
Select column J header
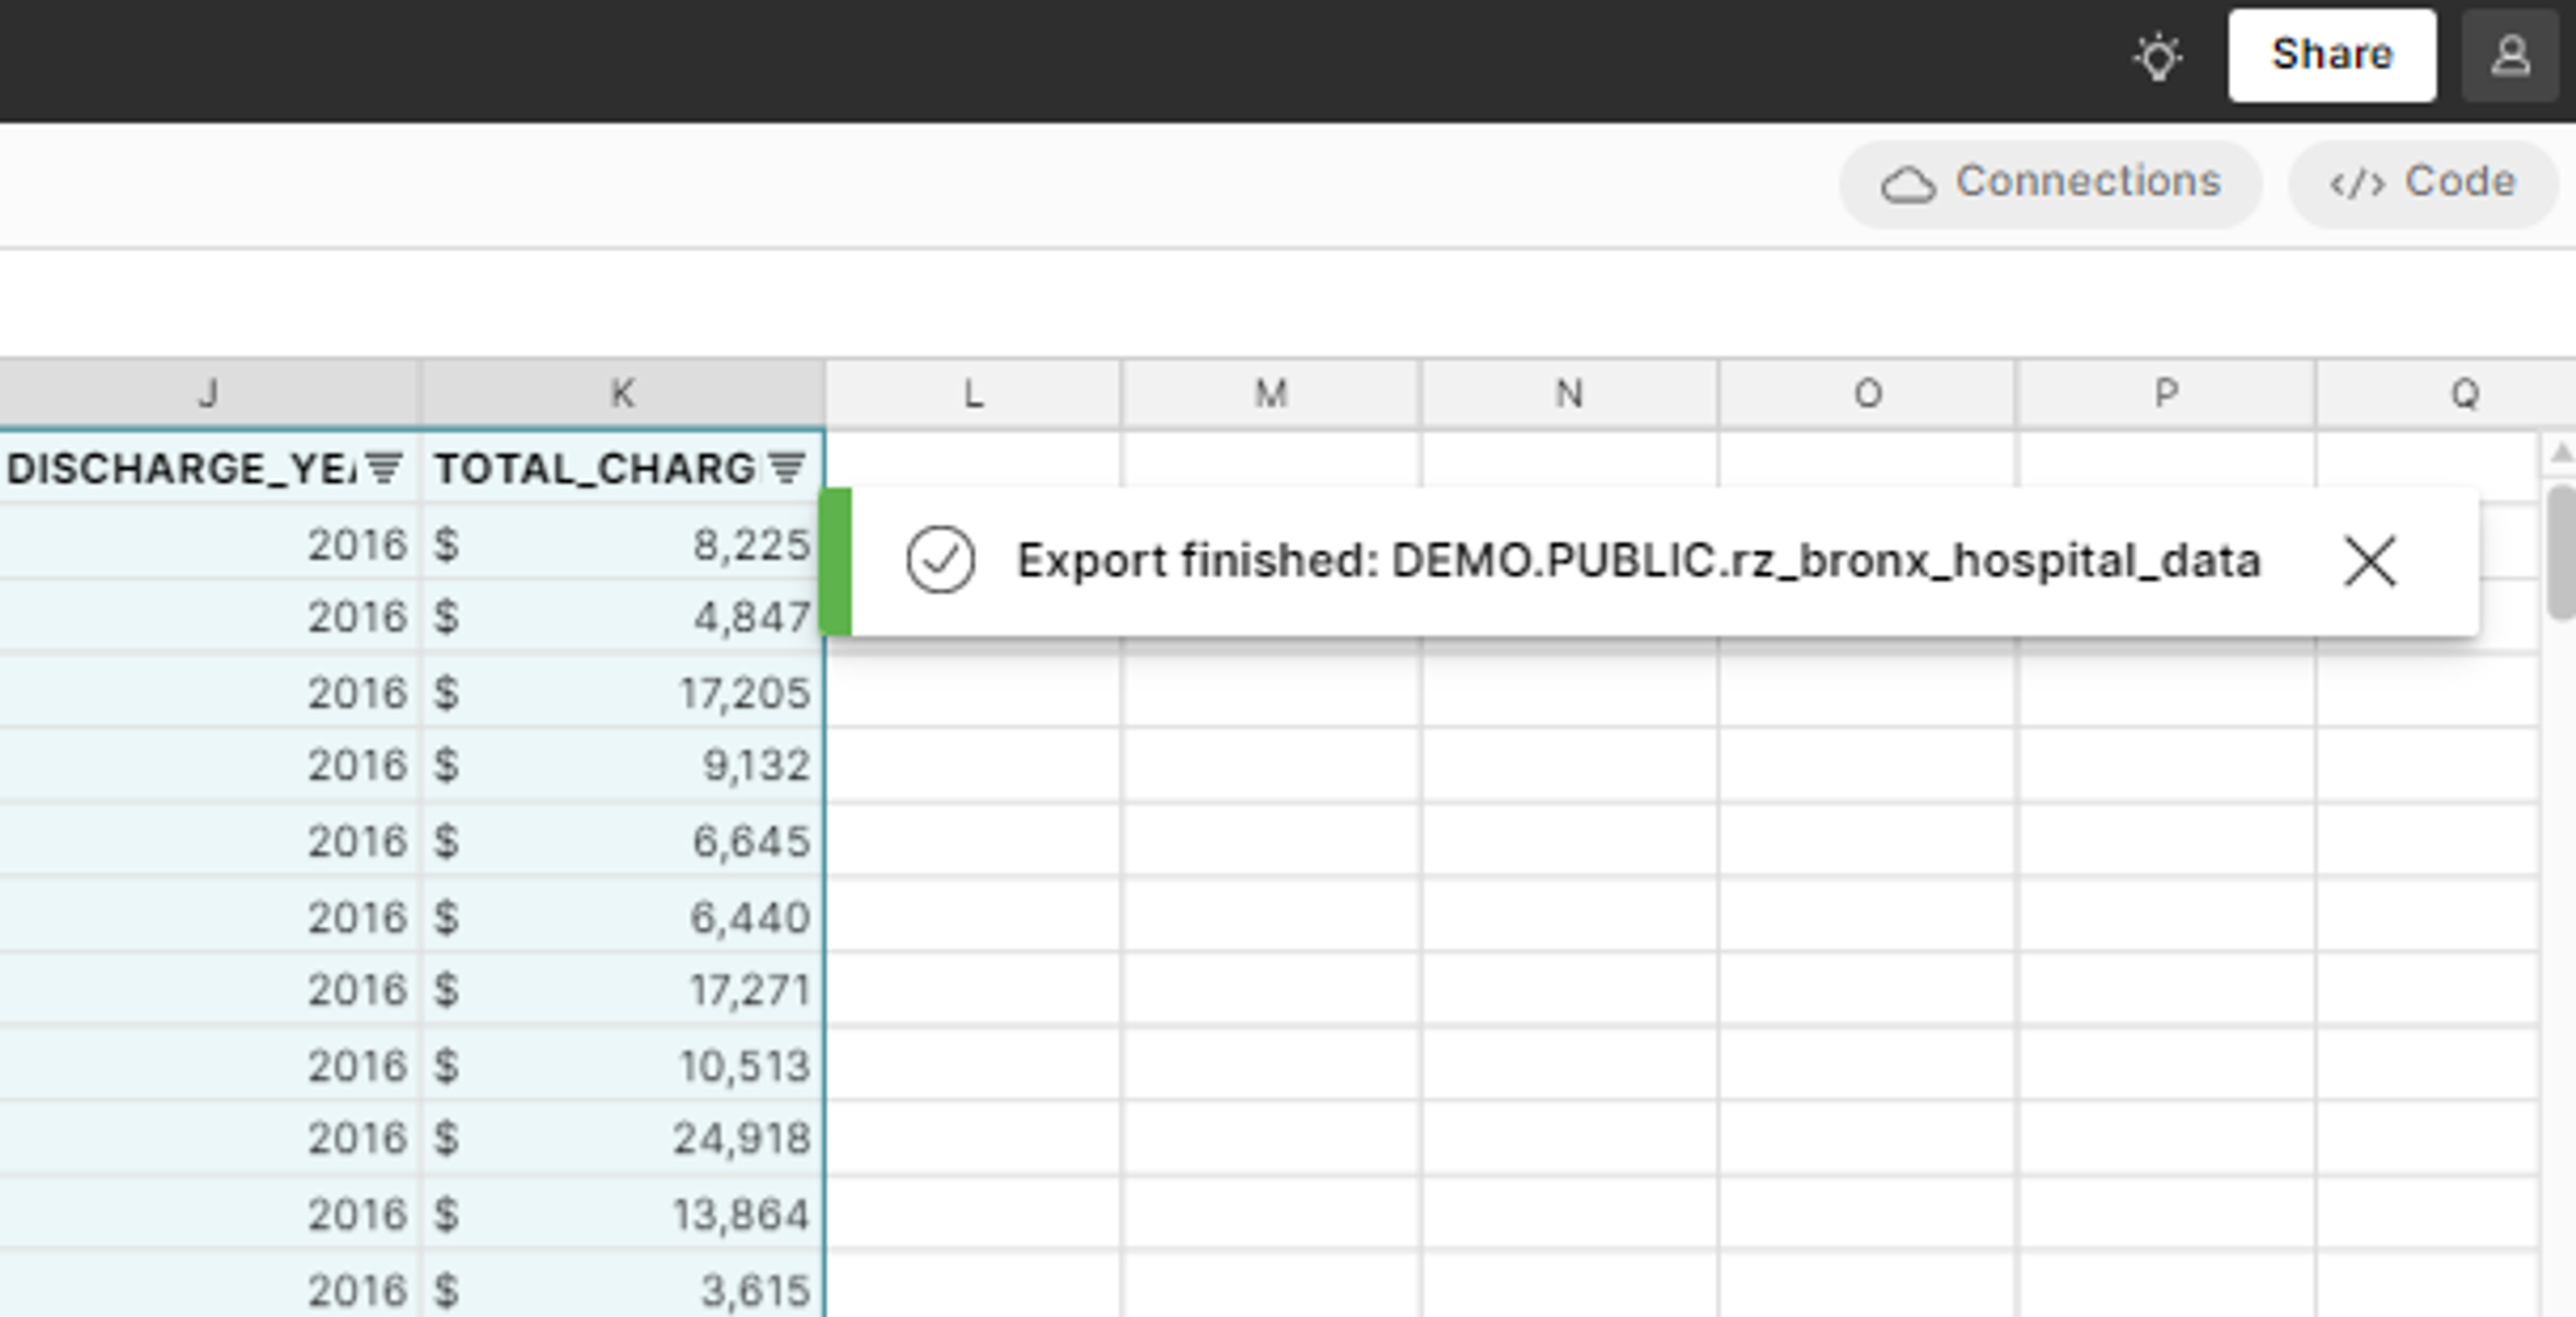pyautogui.click(x=208, y=394)
